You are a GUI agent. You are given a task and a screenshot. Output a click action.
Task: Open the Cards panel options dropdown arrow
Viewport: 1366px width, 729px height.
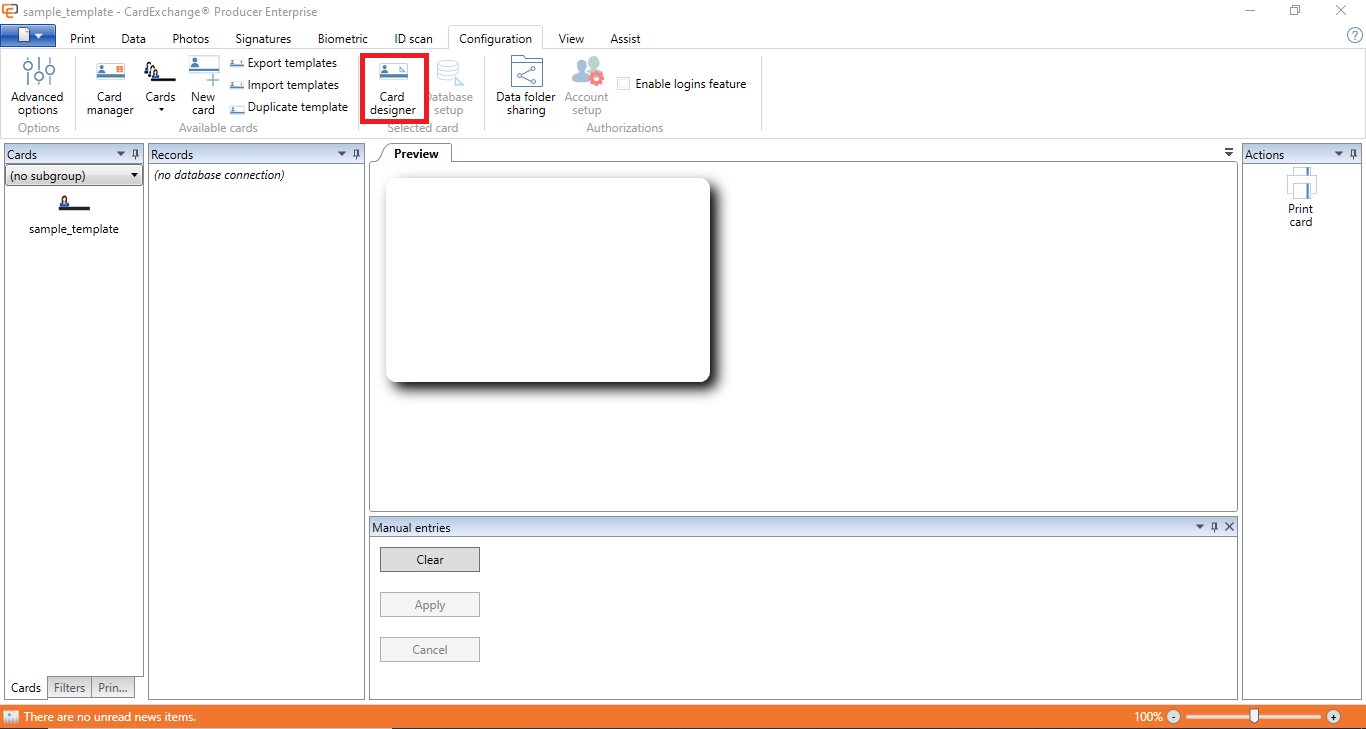(121, 154)
